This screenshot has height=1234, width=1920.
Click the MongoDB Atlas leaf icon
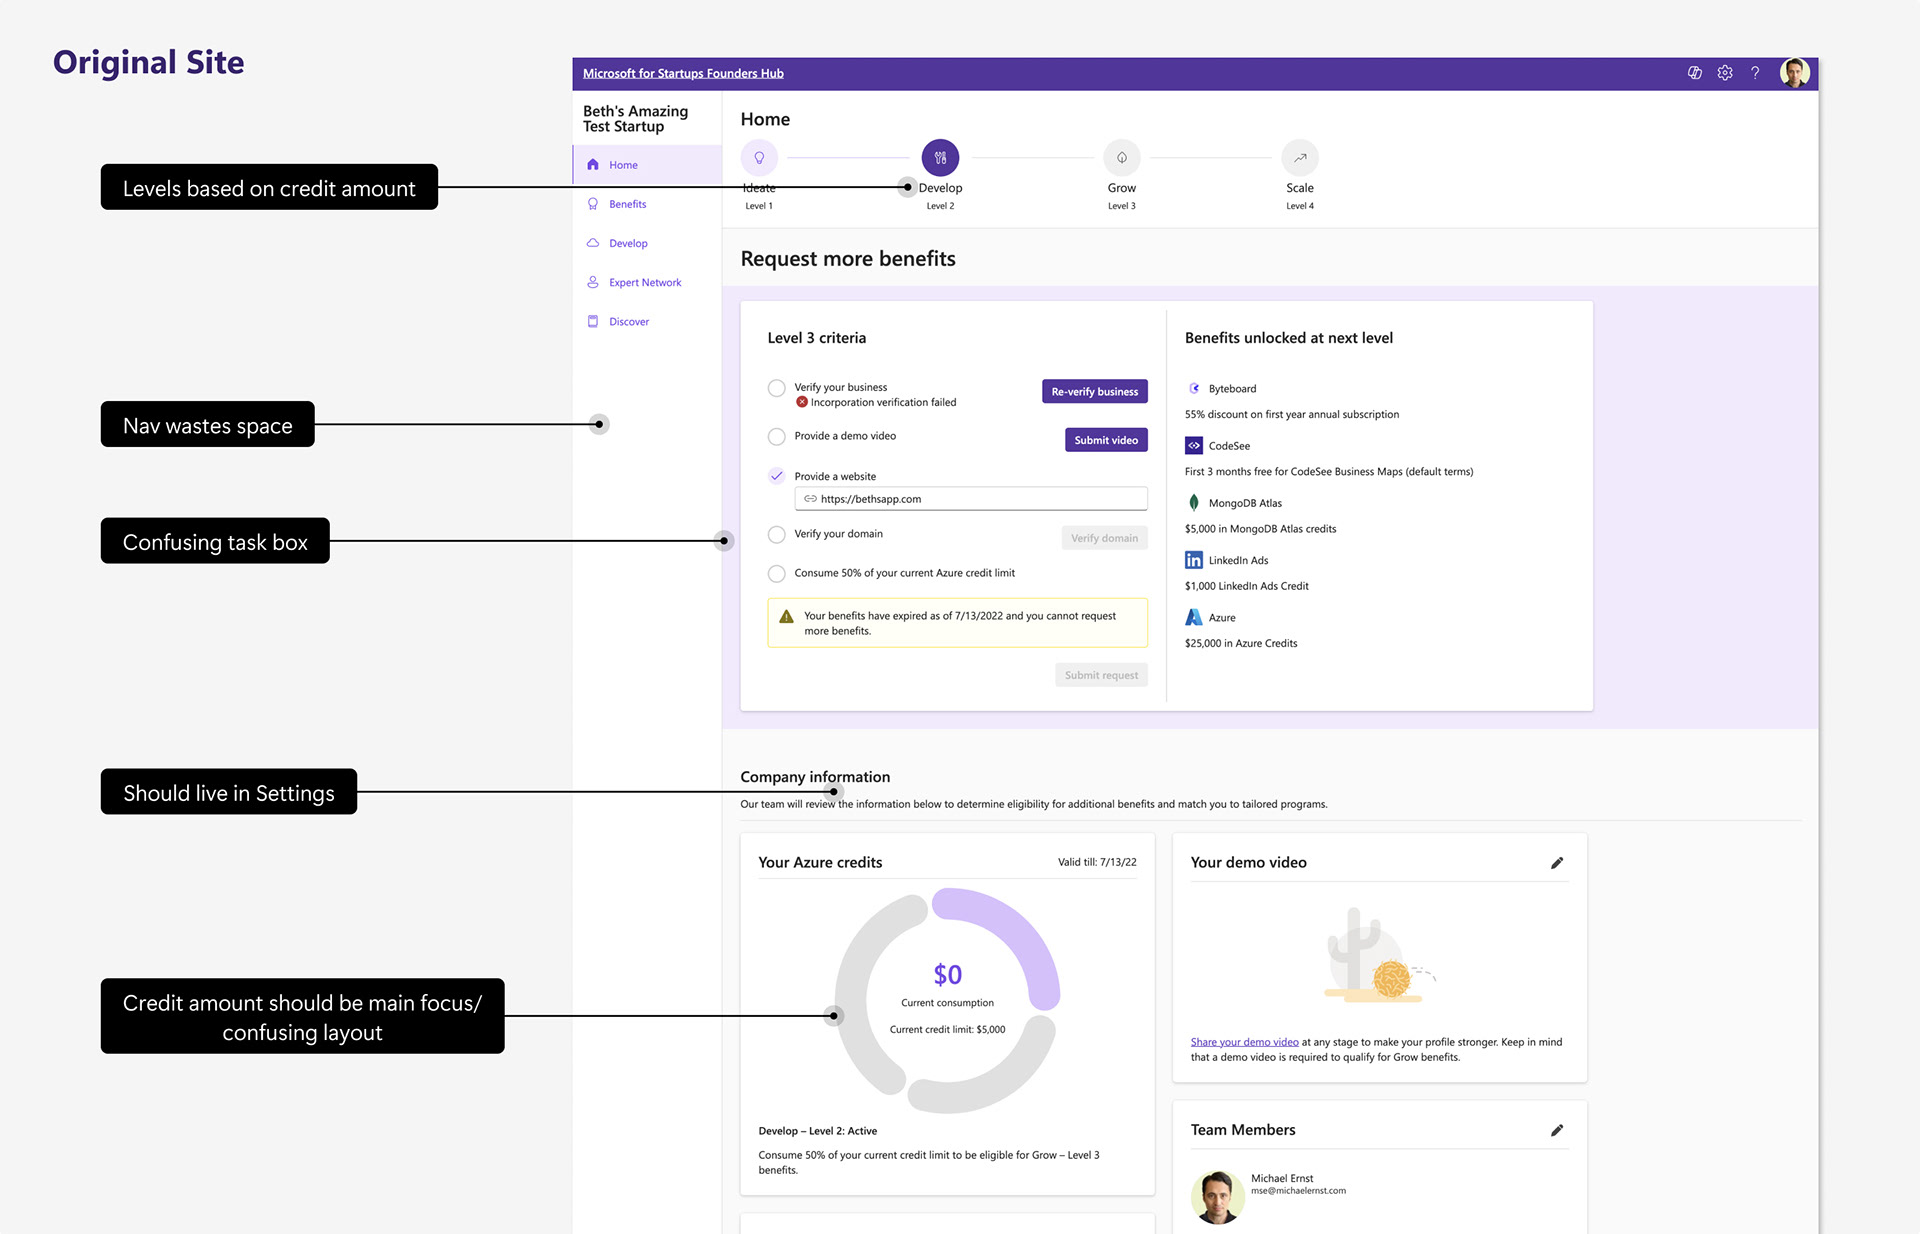coord(1194,503)
